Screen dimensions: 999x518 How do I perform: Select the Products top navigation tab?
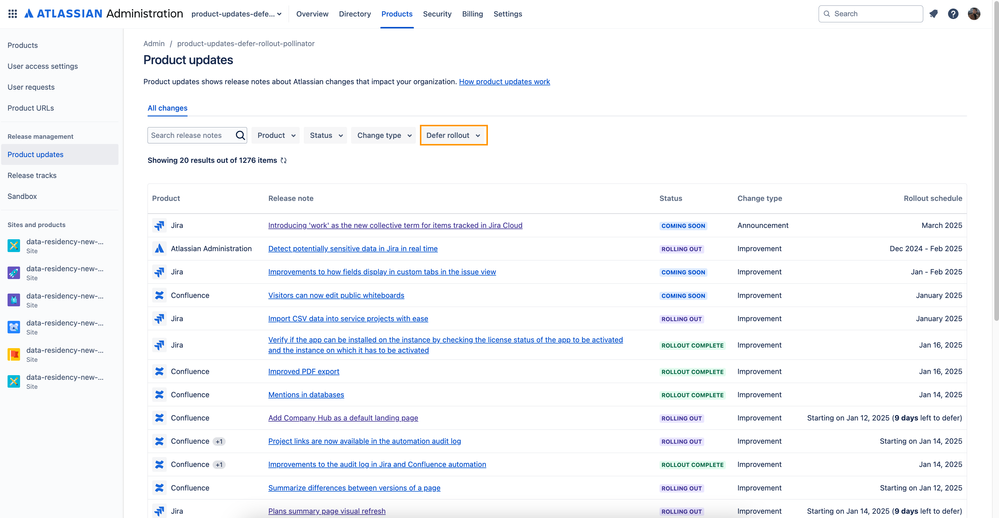[x=397, y=13]
